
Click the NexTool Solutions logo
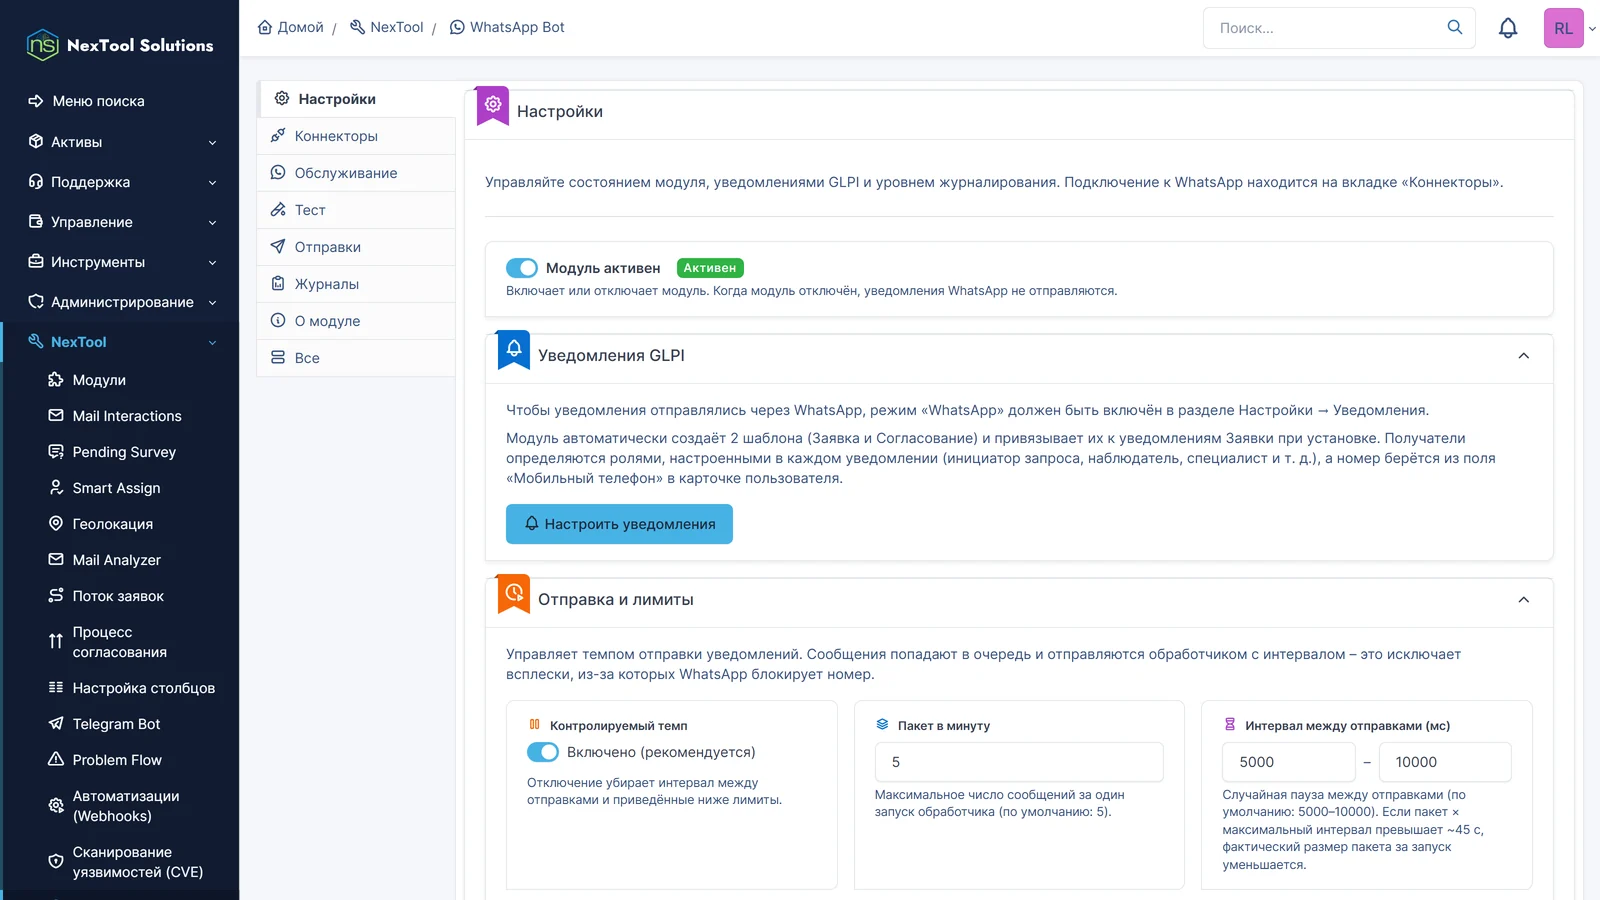tap(120, 45)
